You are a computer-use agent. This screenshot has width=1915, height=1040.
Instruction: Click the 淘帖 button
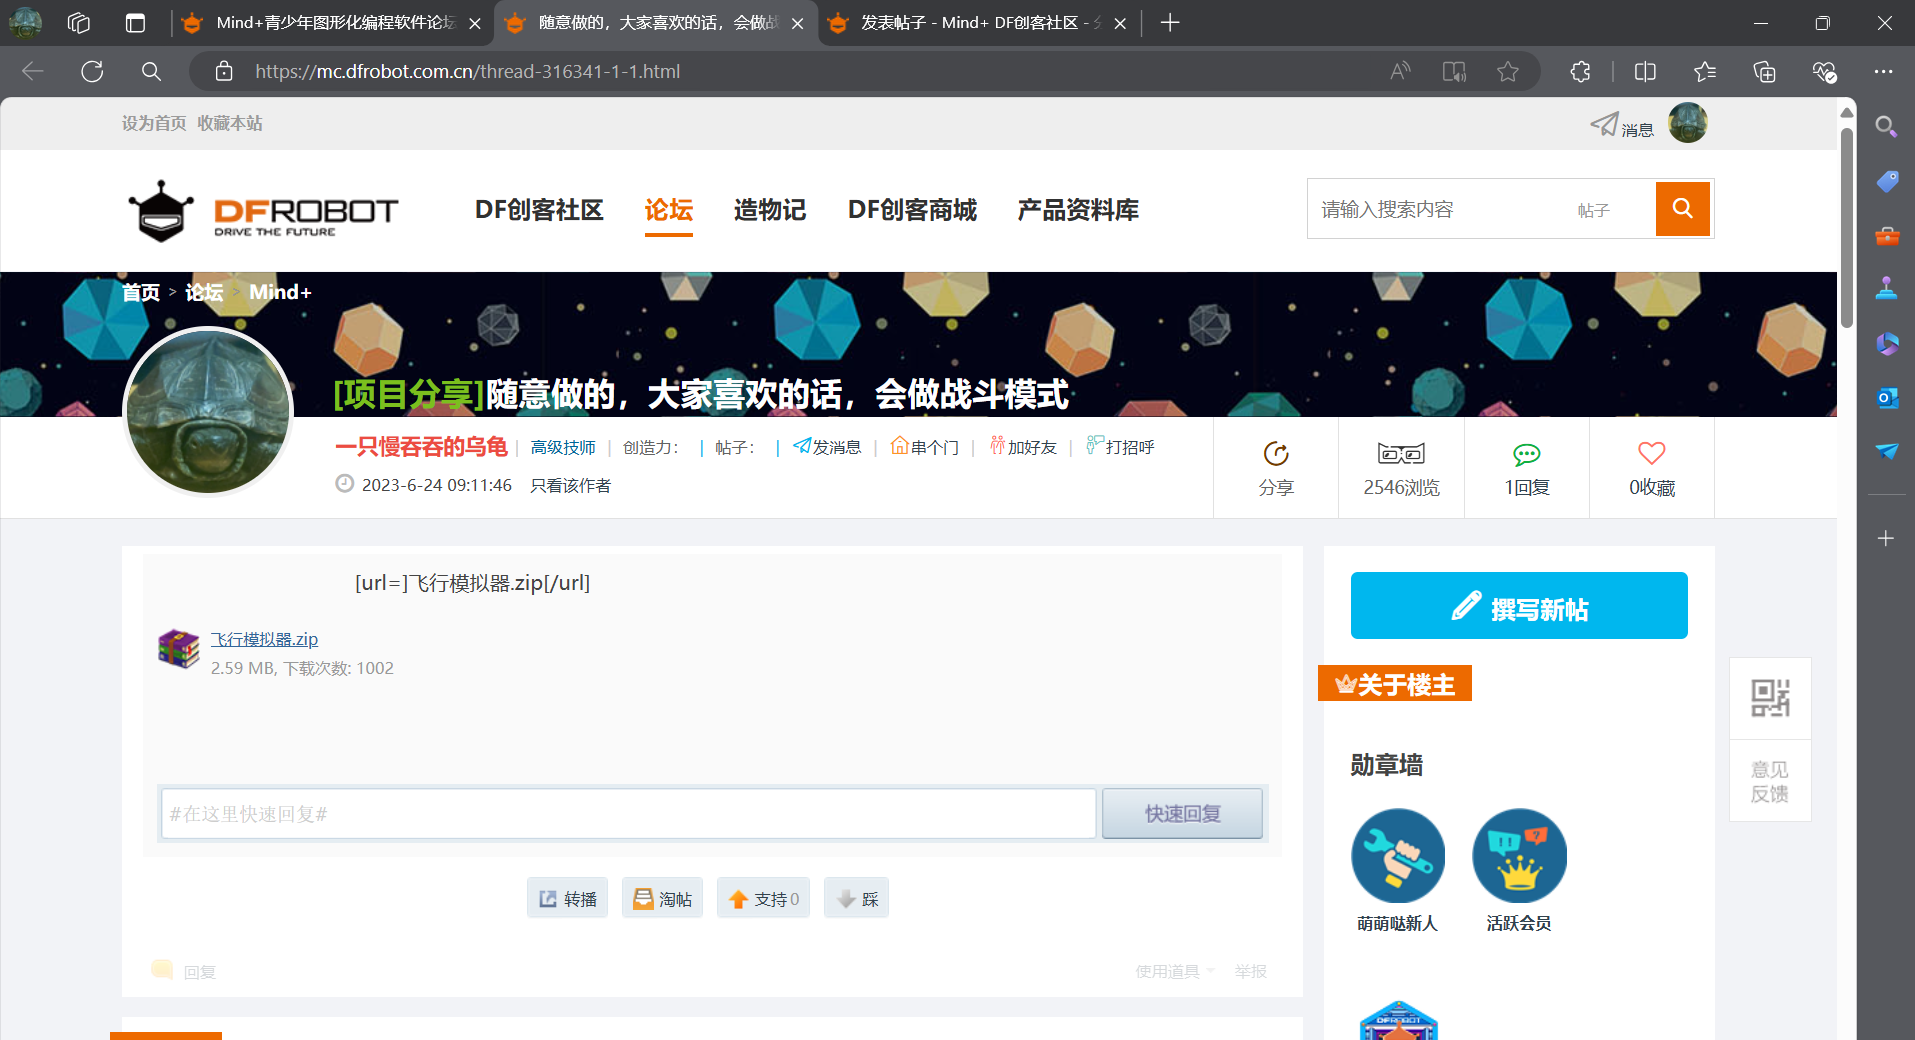[662, 898]
